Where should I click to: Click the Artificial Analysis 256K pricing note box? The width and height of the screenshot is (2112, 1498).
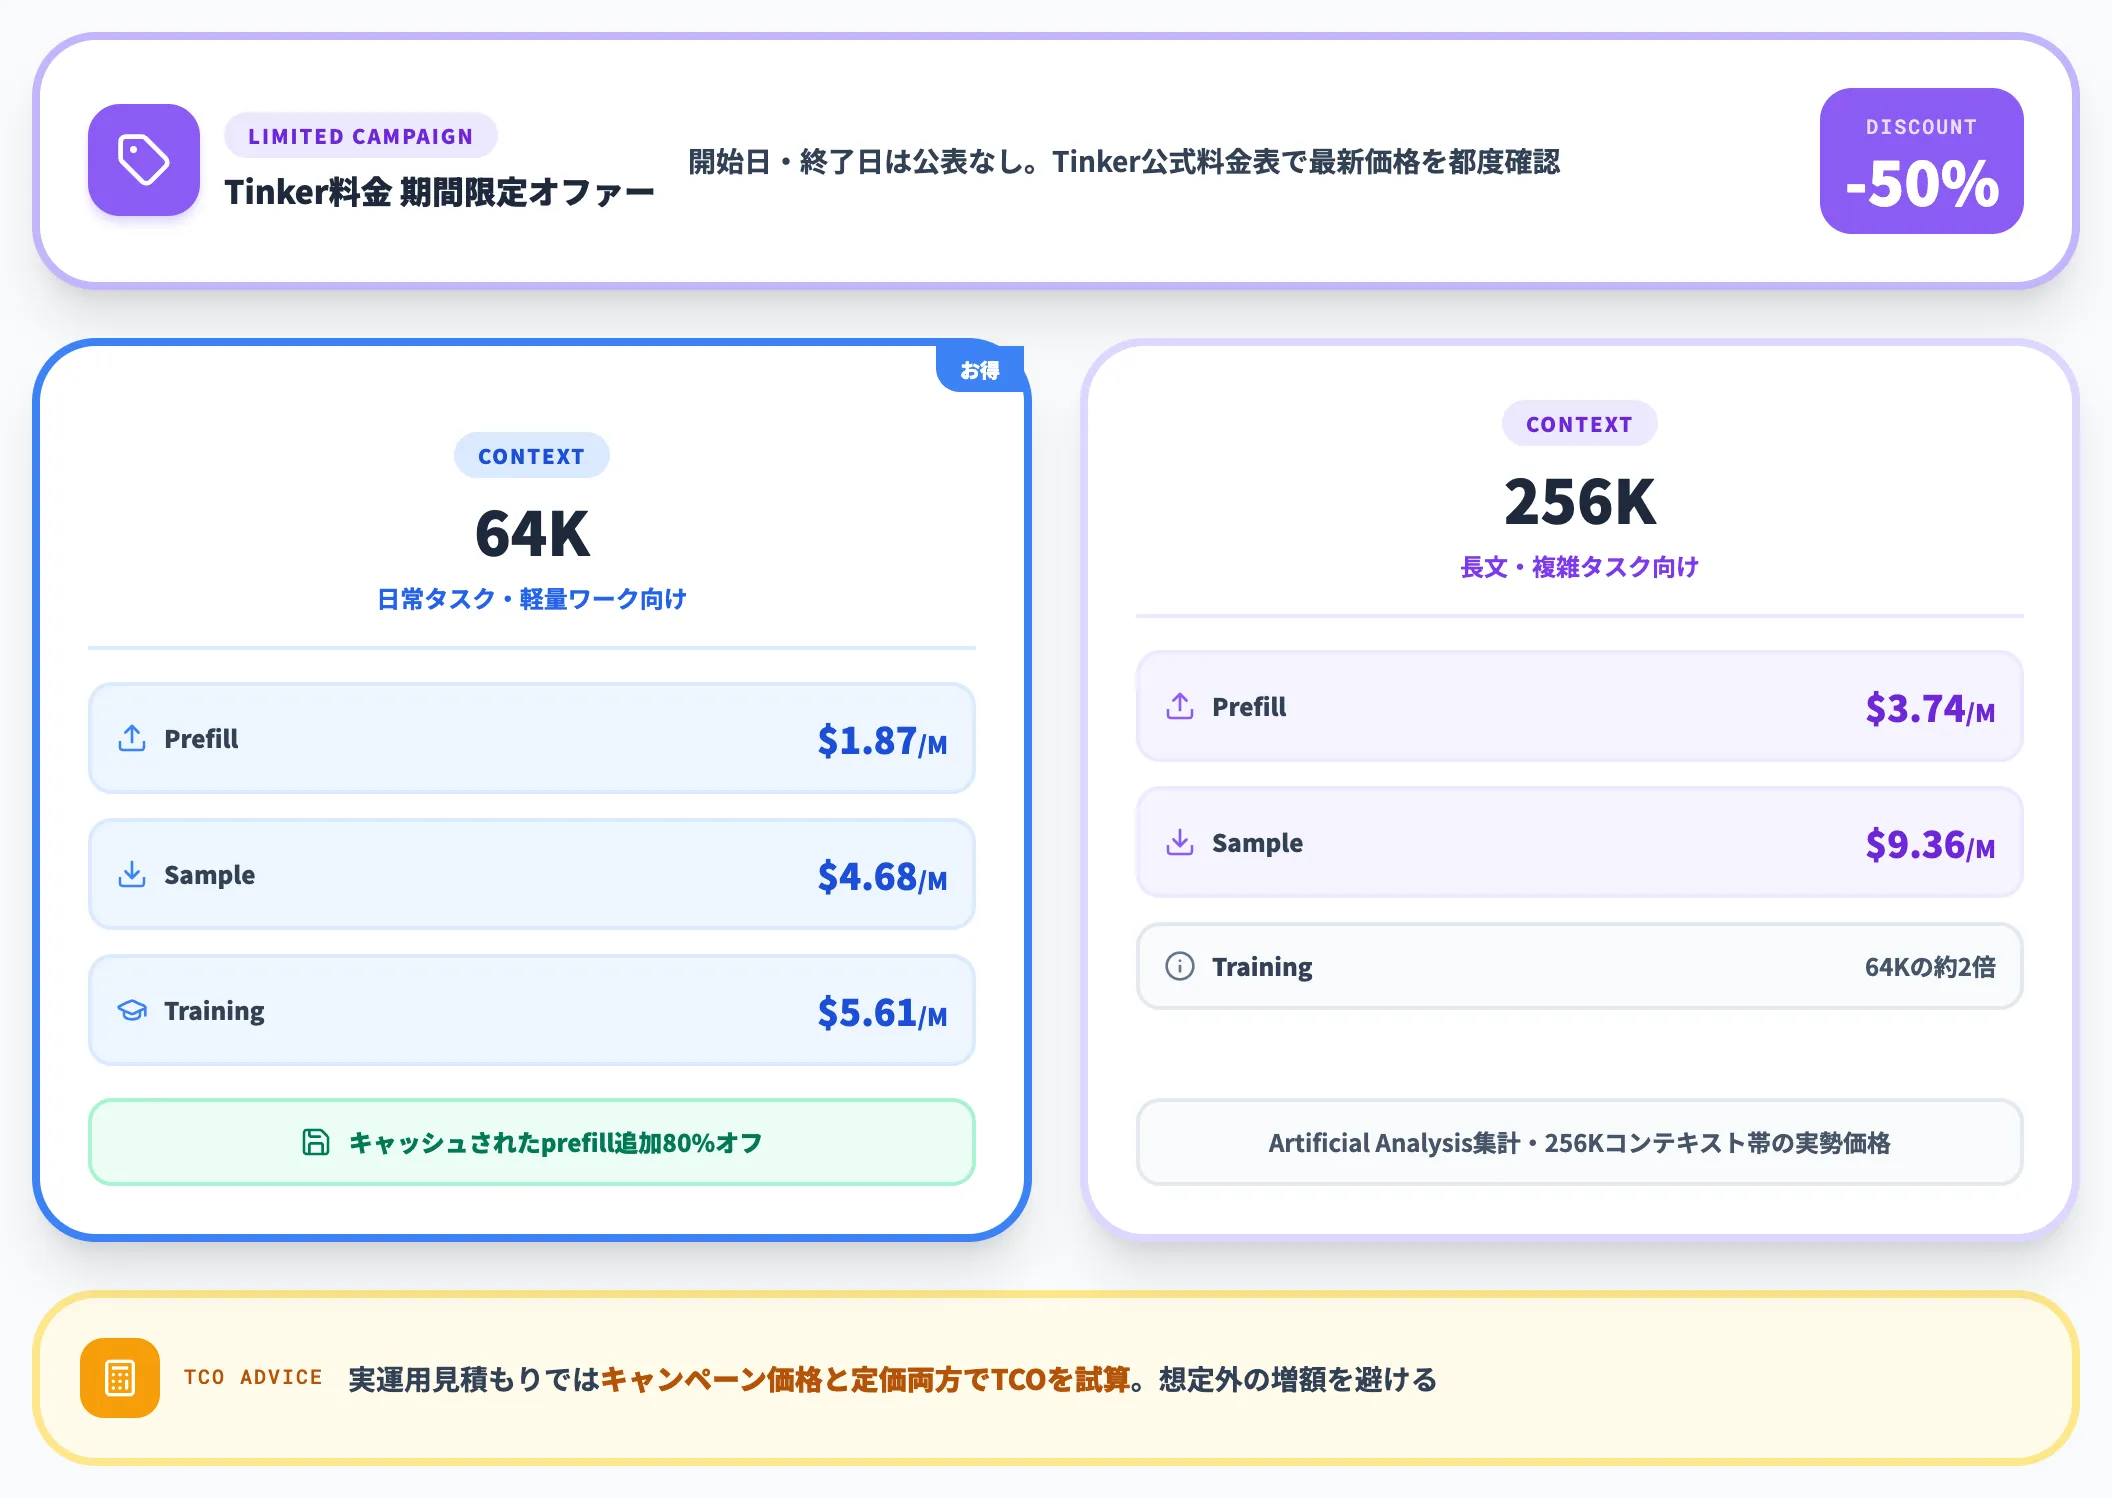pyautogui.click(x=1580, y=1142)
